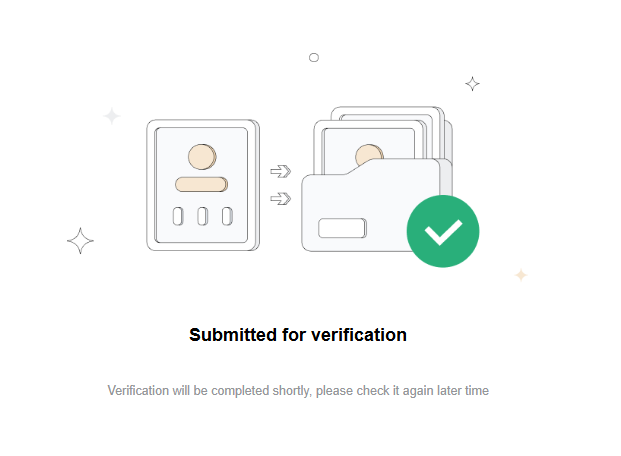621x456 pixels.
Task: Click the avatar peeking out of folder
Action: [x=369, y=153]
